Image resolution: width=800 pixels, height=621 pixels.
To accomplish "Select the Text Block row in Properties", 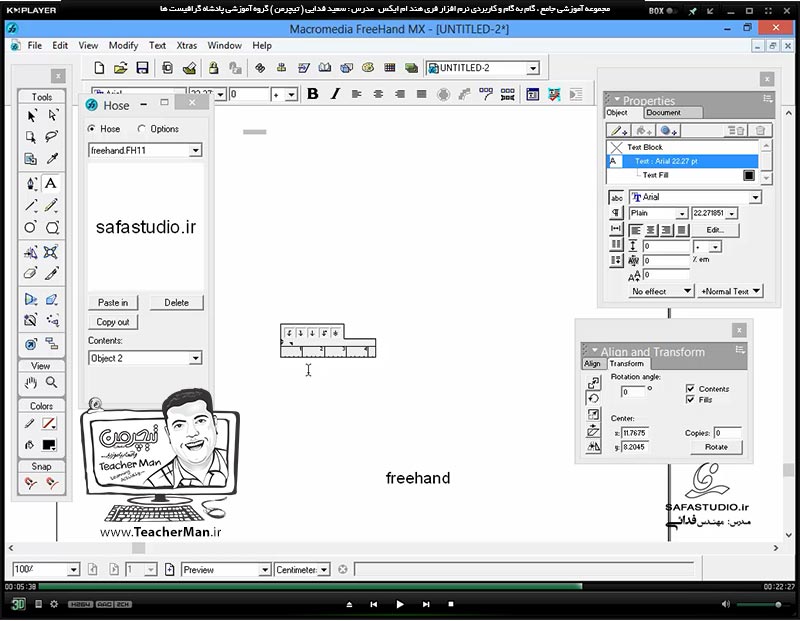I will click(682, 147).
